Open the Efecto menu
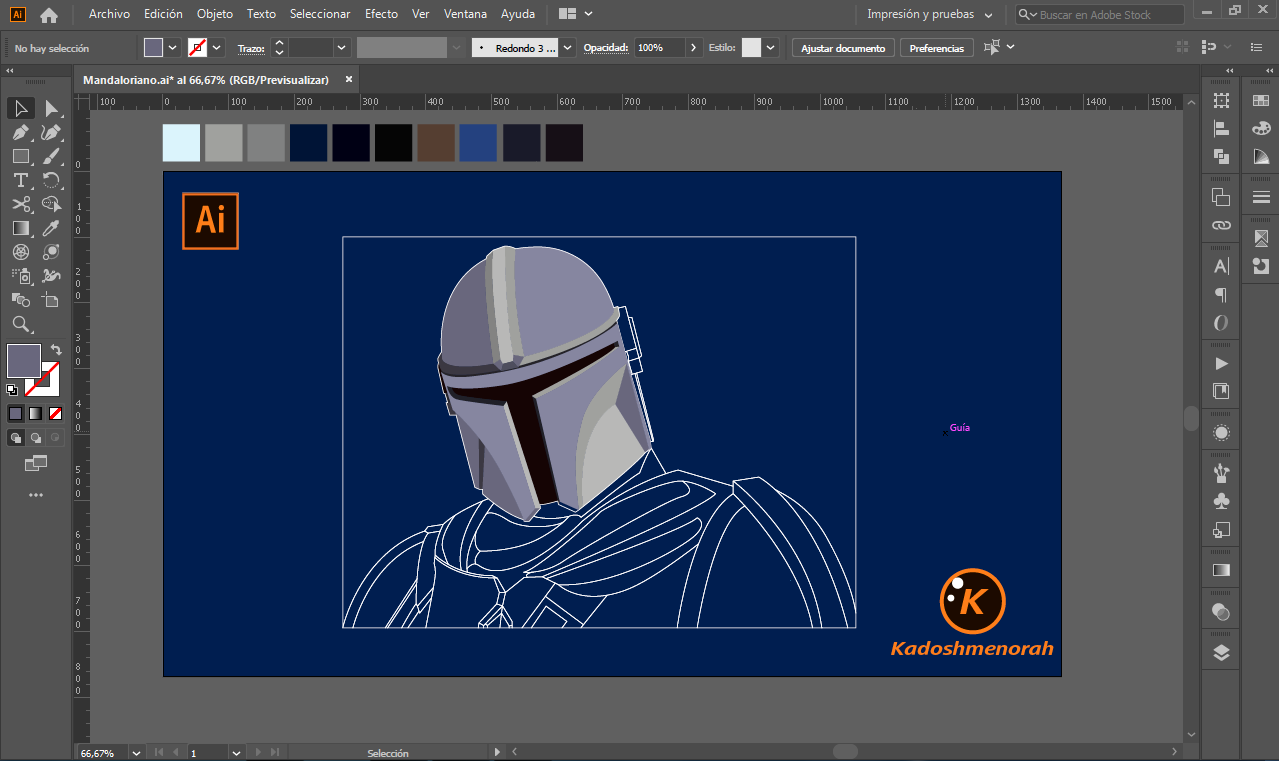The height and width of the screenshot is (761, 1279). [x=381, y=14]
